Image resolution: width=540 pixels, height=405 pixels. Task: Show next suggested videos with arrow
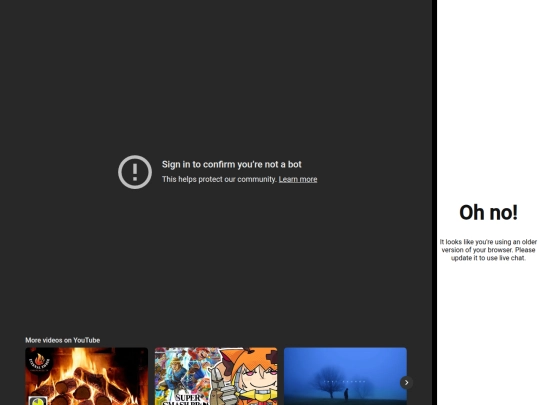406,382
